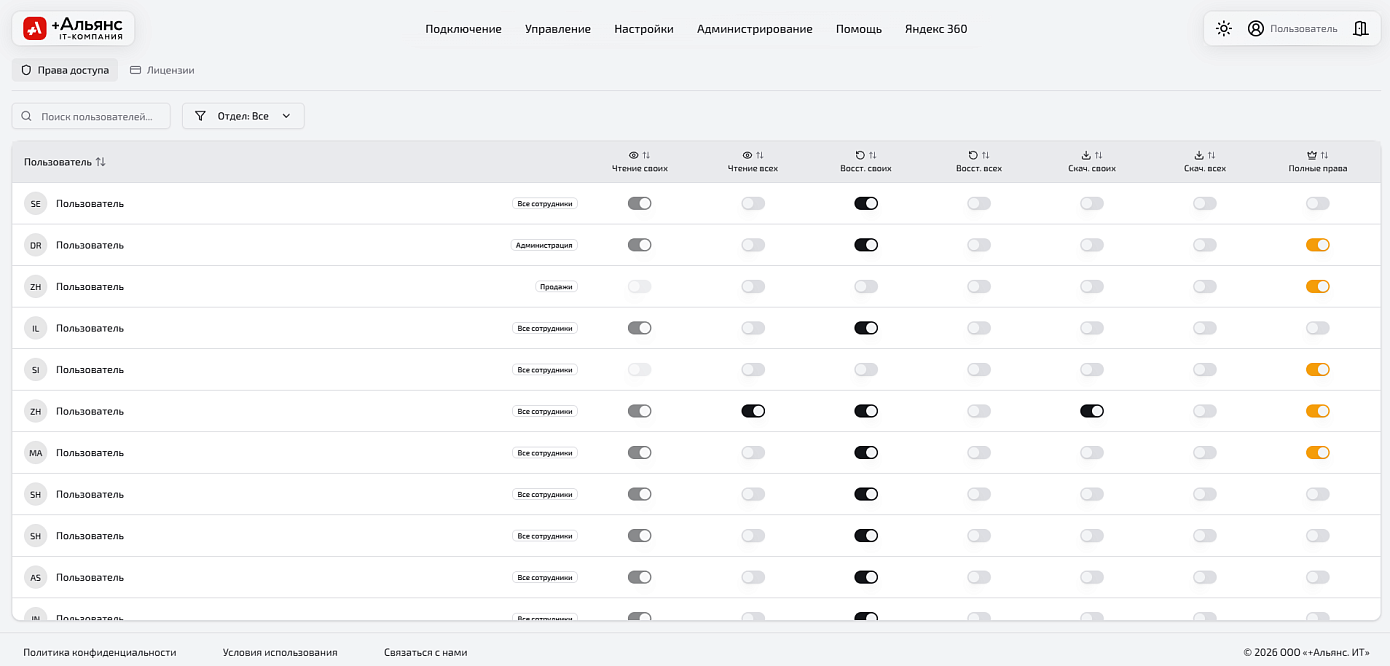Open the Администрирование menu
This screenshot has height=666, width=1390.
click(x=755, y=29)
